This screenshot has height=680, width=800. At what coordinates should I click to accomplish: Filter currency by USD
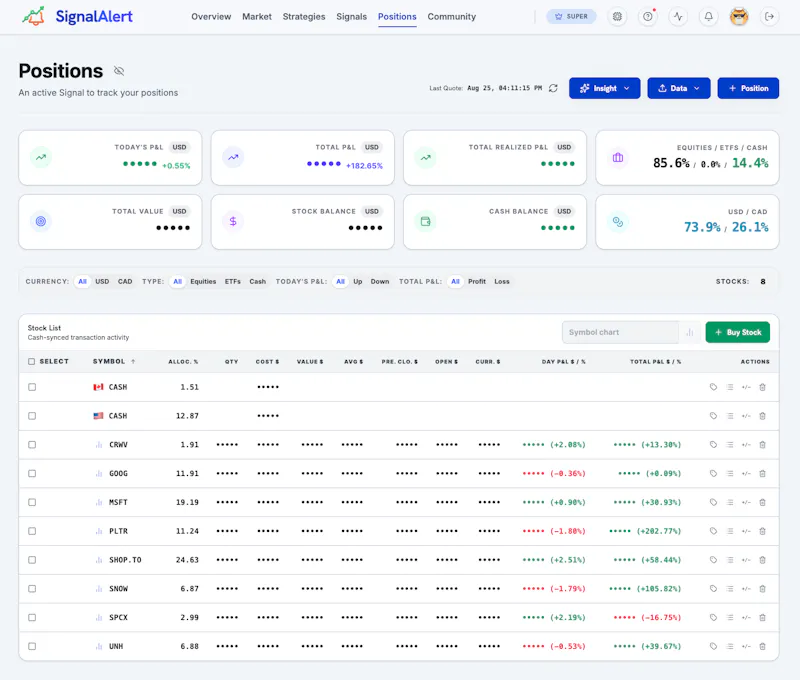[102, 282]
